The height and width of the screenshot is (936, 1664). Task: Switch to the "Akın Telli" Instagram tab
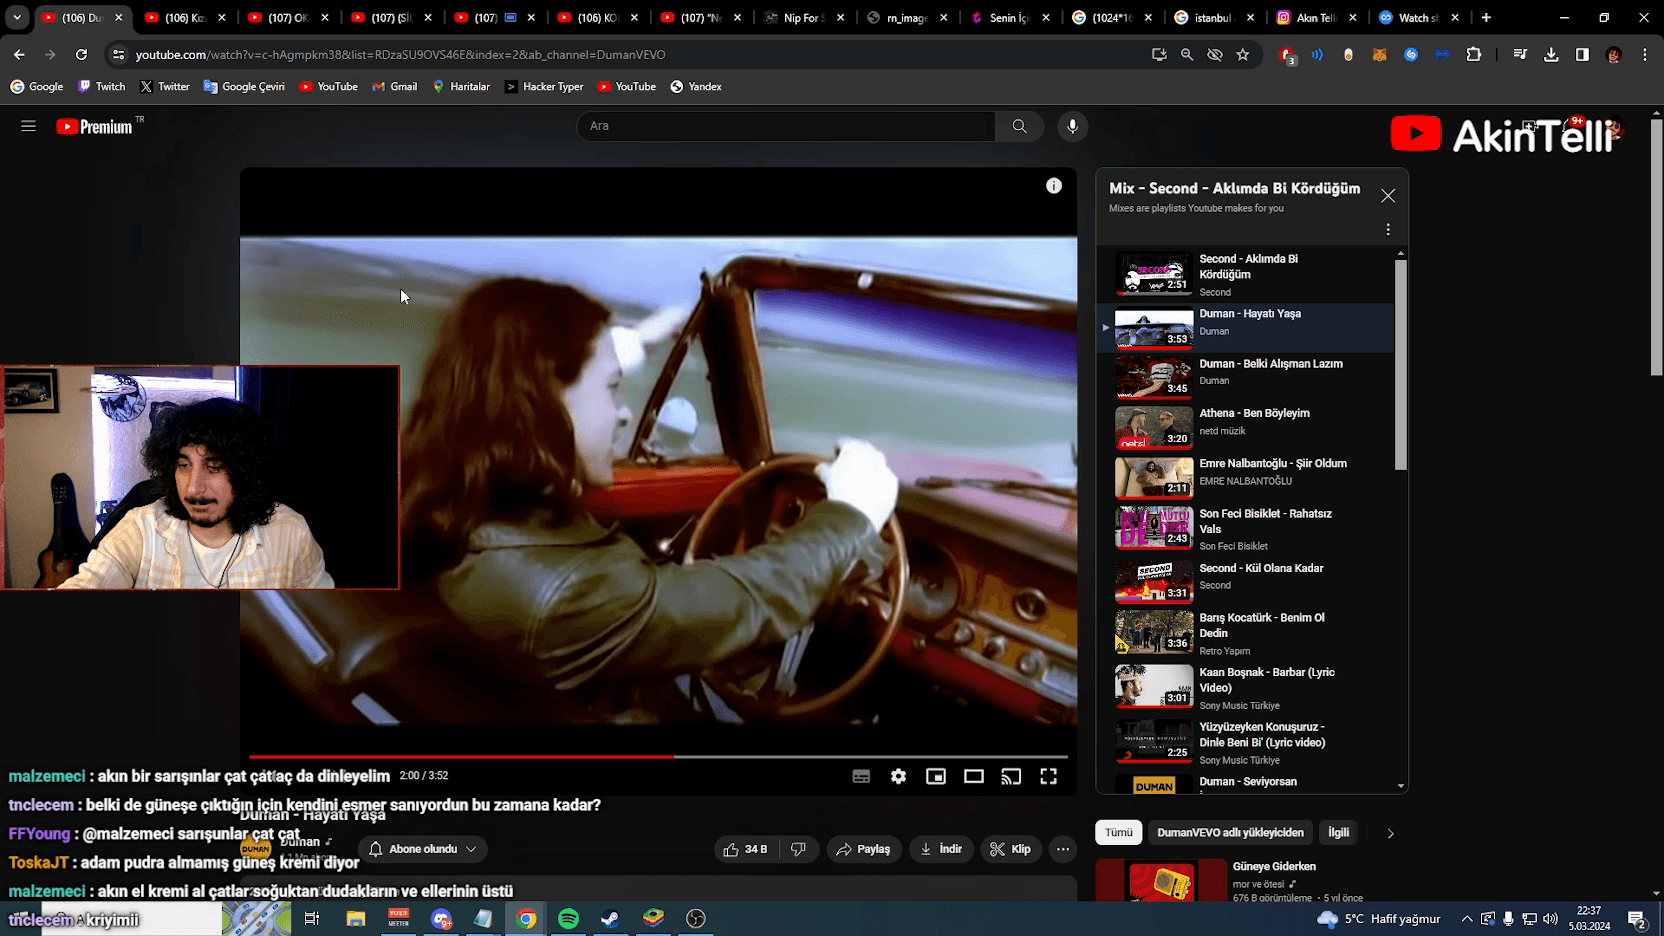click(1316, 17)
